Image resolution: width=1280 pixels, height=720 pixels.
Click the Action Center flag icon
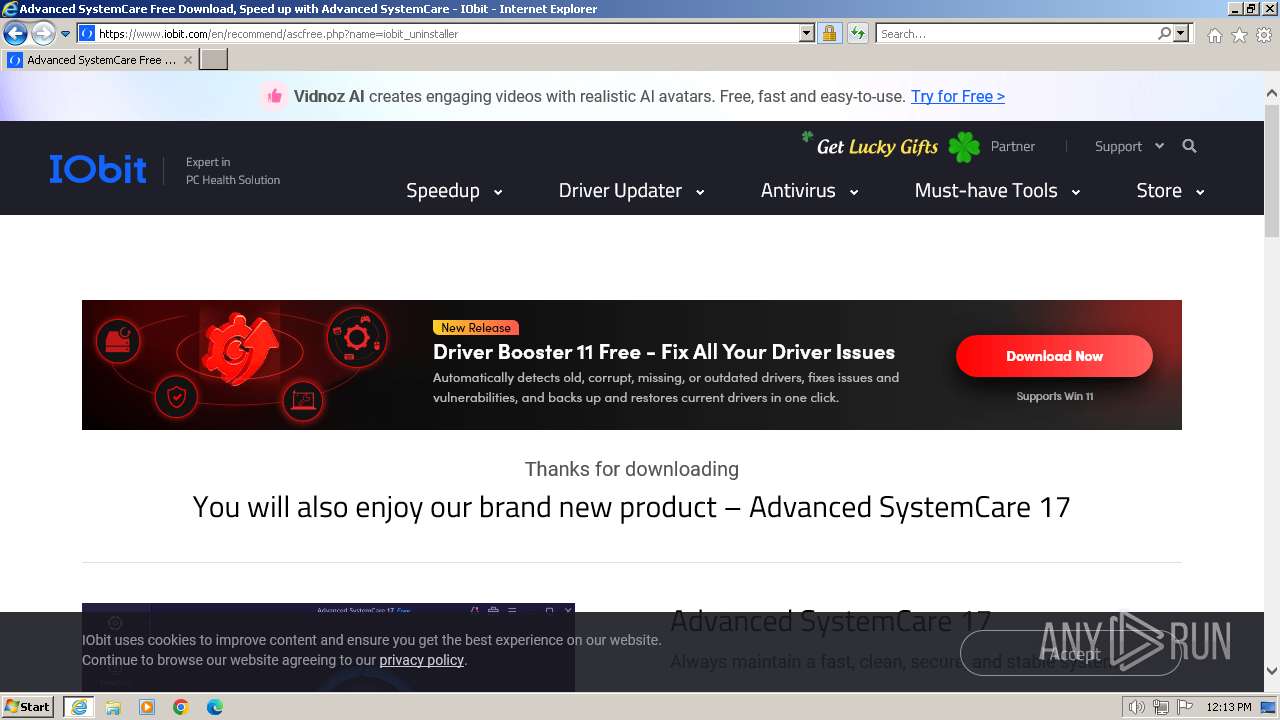[x=1184, y=707]
